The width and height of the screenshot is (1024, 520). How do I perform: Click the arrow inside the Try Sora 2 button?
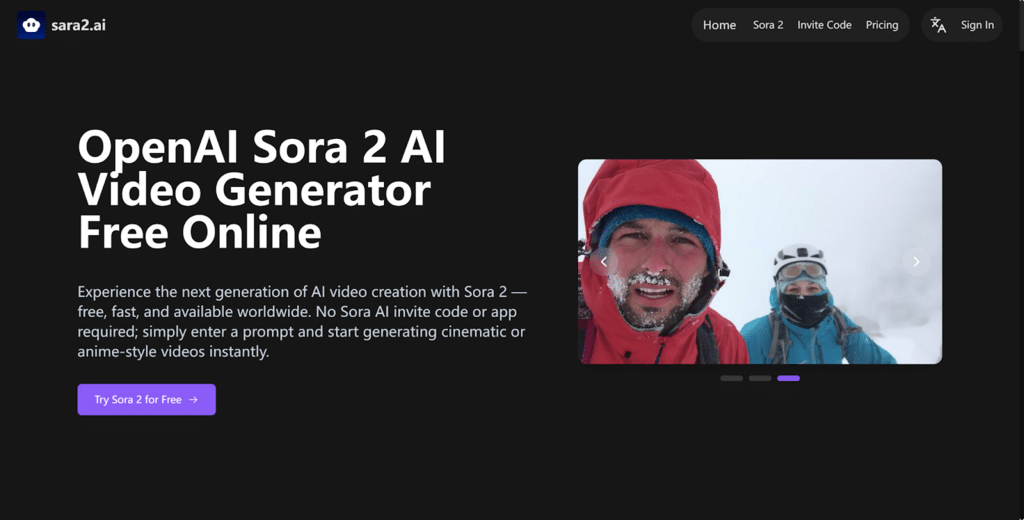coord(194,400)
